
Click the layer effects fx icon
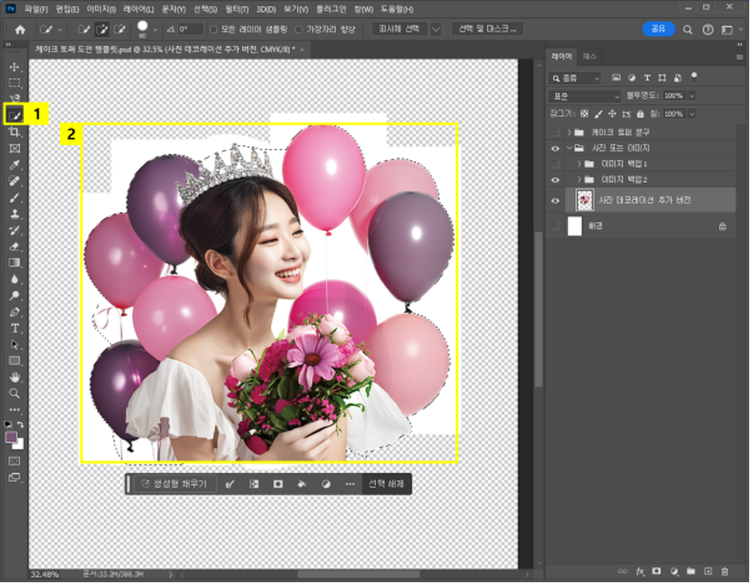(x=639, y=571)
